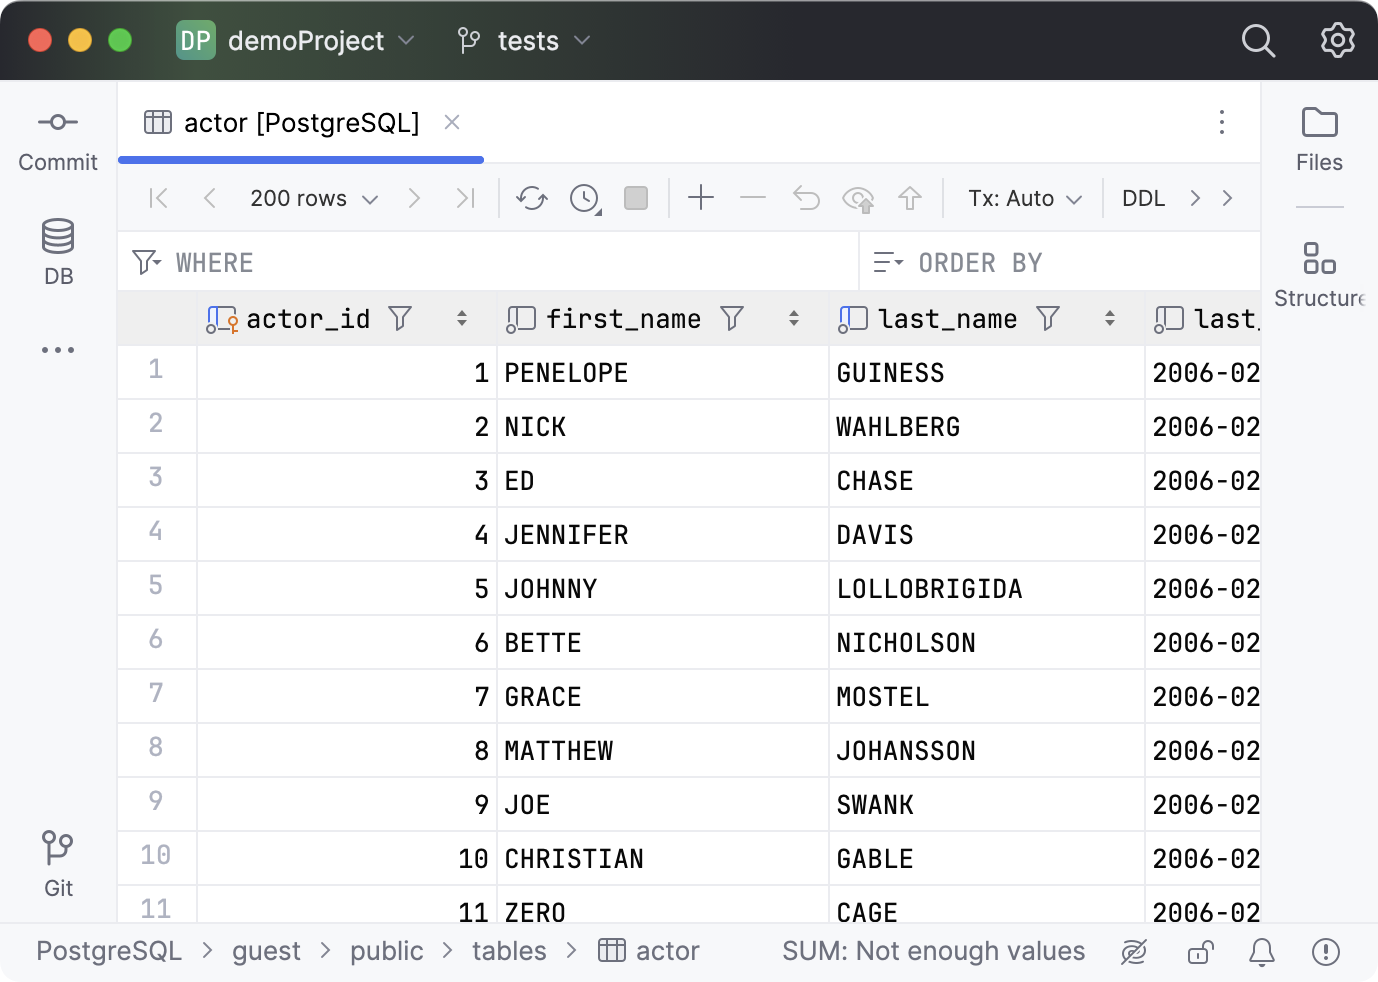1378x982 pixels.
Task: Open the Database tool window
Action: pyautogui.click(x=57, y=249)
